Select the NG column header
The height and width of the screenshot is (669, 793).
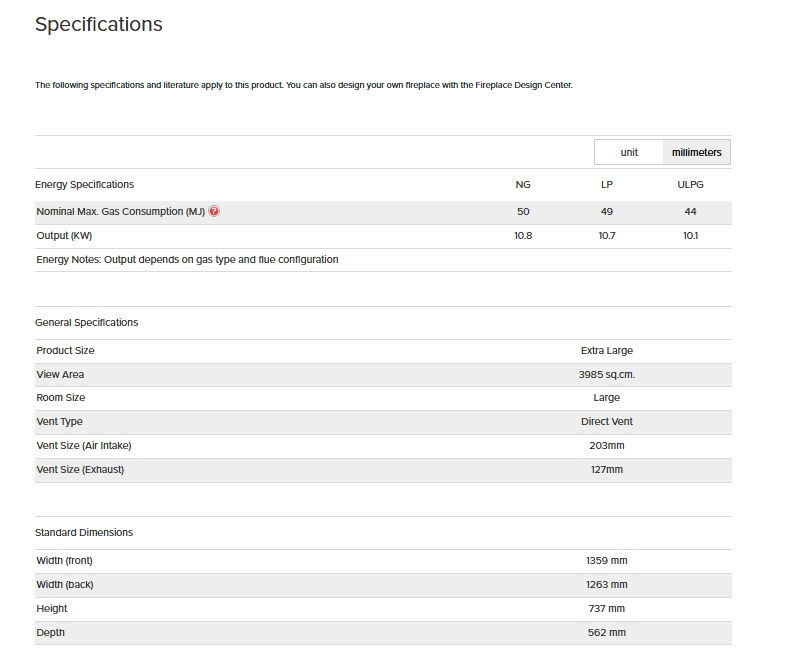523,185
